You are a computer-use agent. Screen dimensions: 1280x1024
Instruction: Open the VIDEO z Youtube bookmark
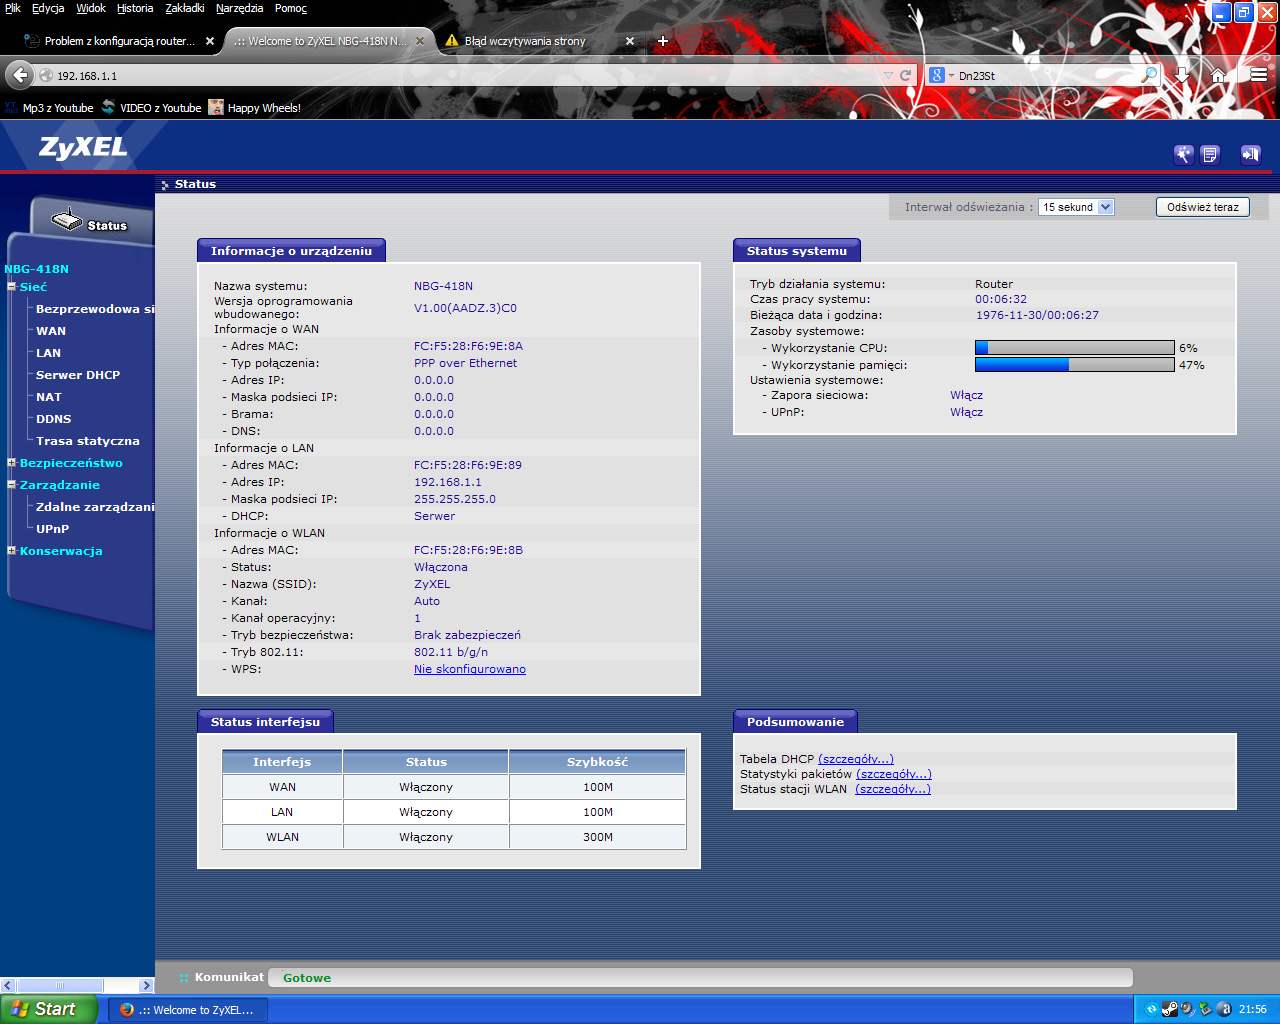click(x=151, y=108)
